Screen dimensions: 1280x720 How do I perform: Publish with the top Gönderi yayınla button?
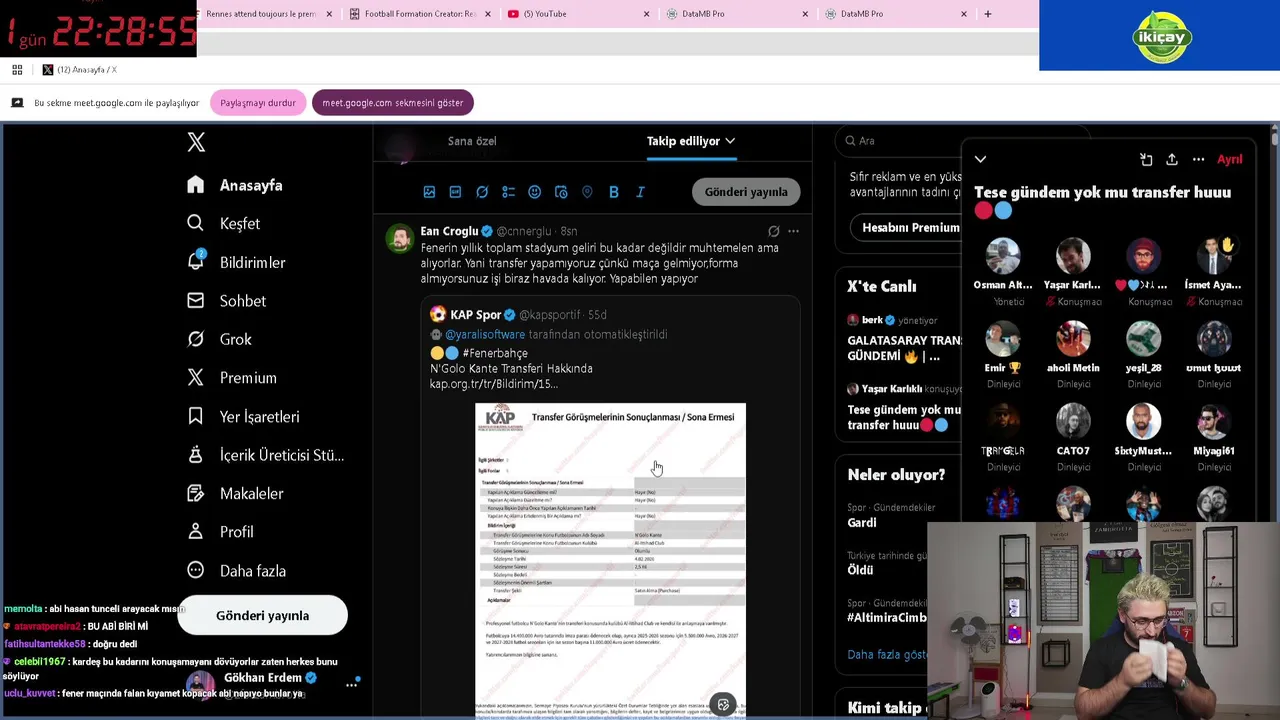click(746, 192)
